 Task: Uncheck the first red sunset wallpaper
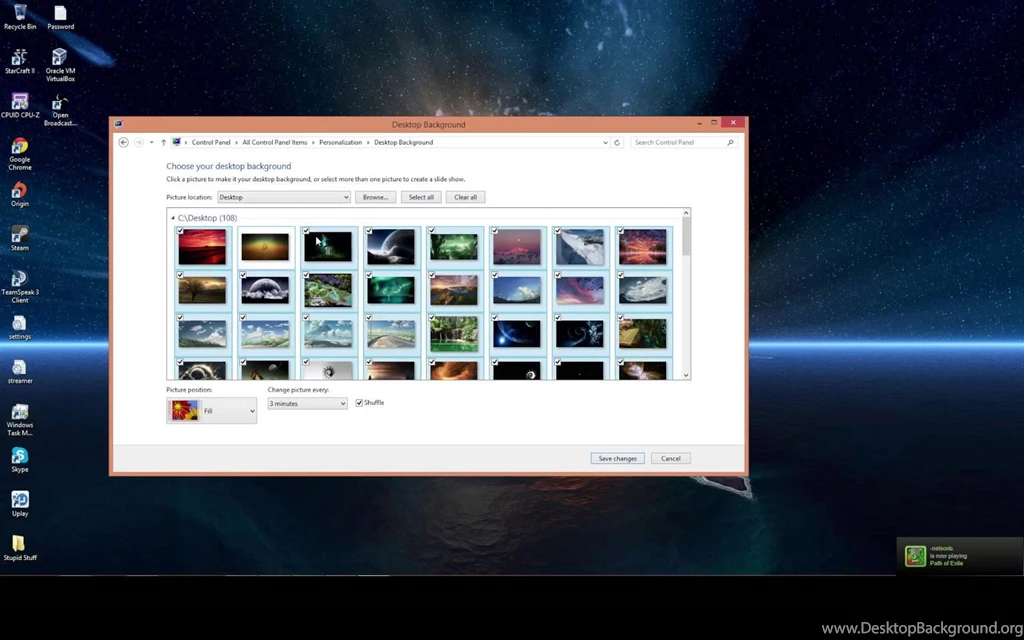click(181, 230)
